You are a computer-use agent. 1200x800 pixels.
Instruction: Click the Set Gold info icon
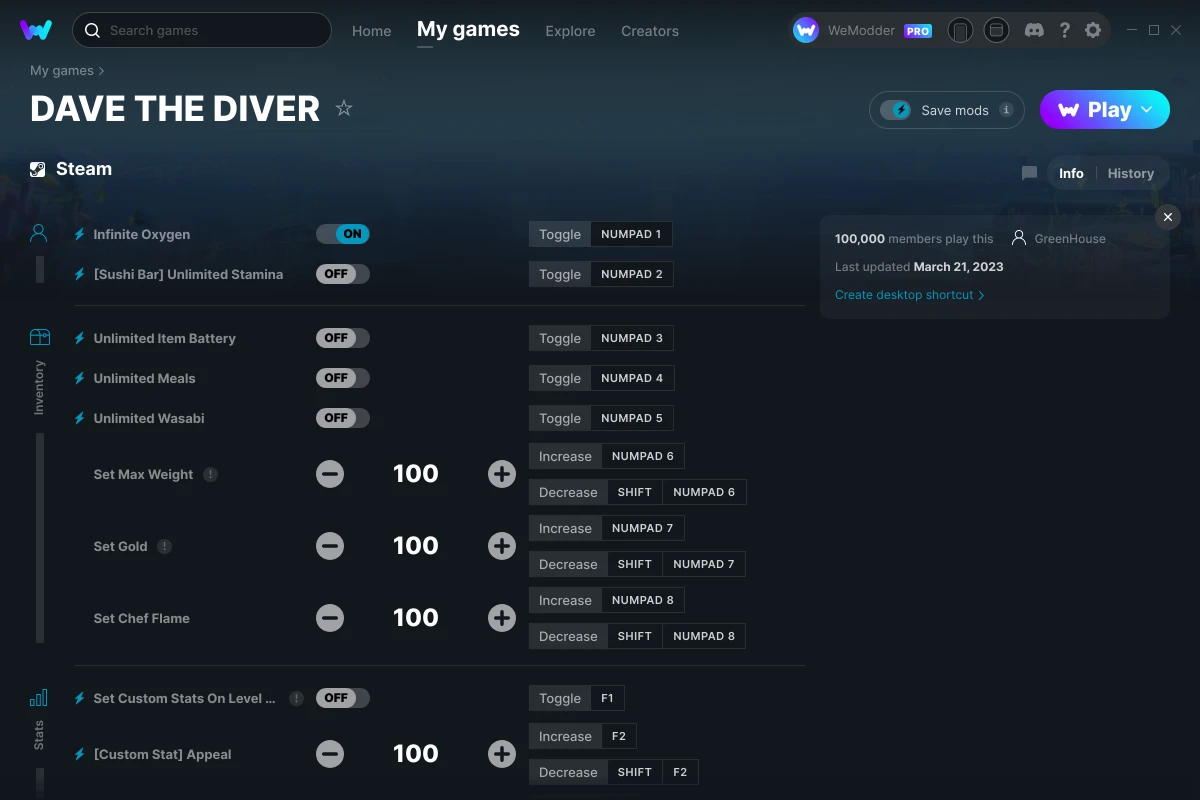pyautogui.click(x=165, y=546)
